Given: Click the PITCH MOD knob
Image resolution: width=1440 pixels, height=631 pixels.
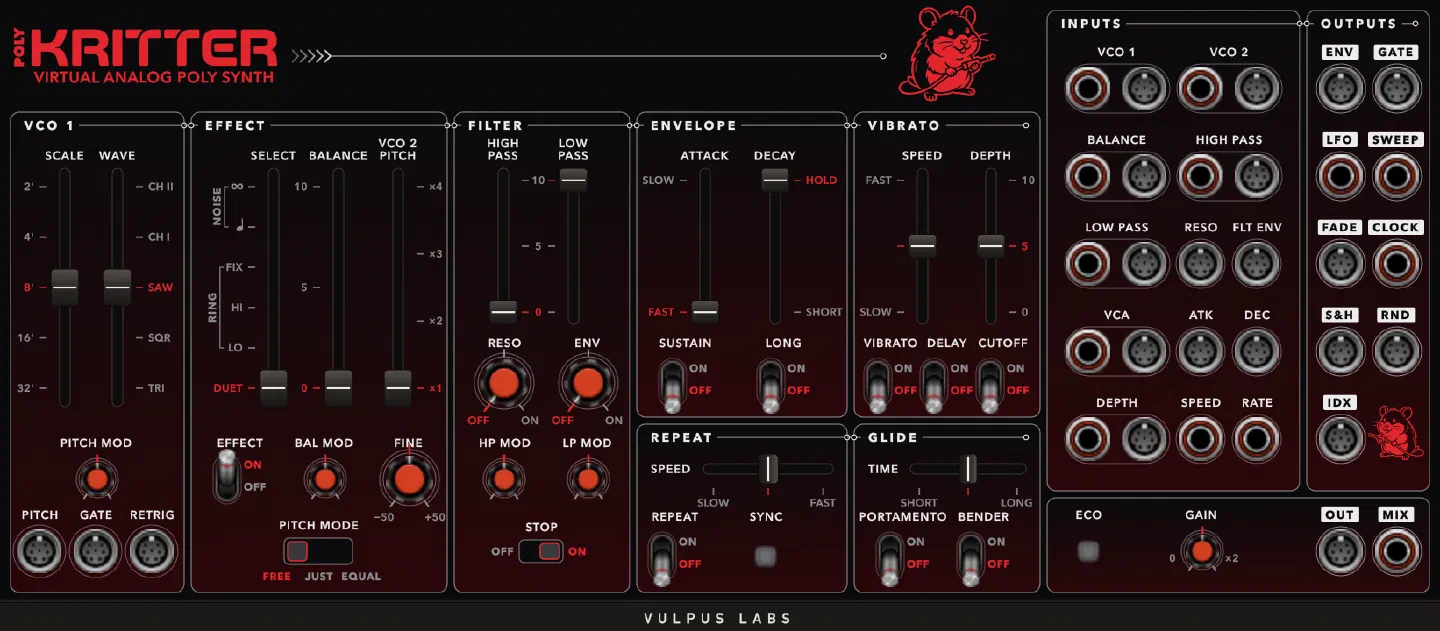Looking at the screenshot, I should pos(96,479).
